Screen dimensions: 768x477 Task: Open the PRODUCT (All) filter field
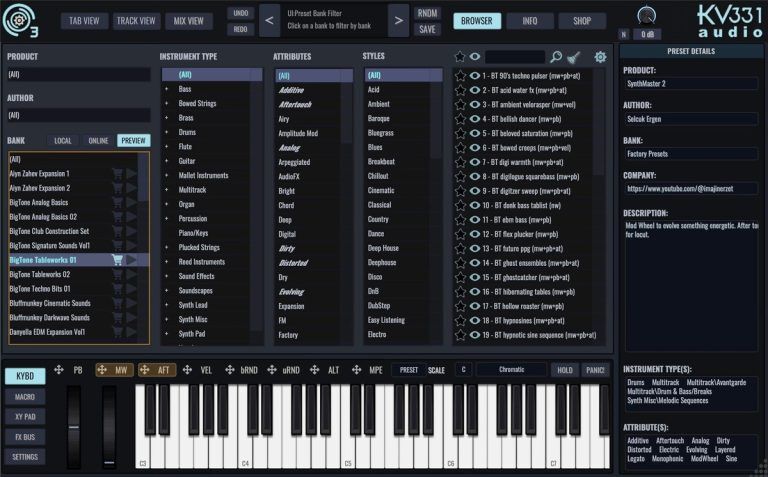click(78, 74)
